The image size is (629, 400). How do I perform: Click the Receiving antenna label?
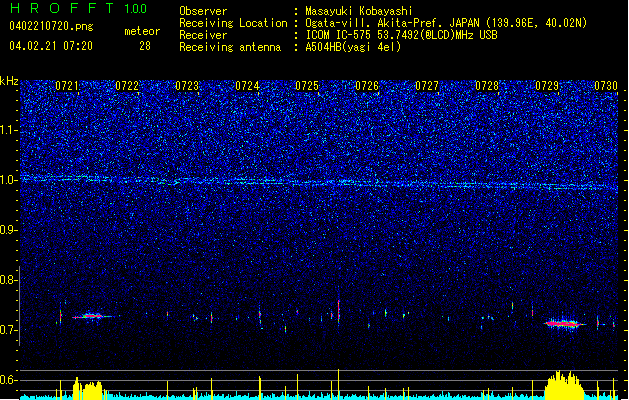tap(230, 47)
